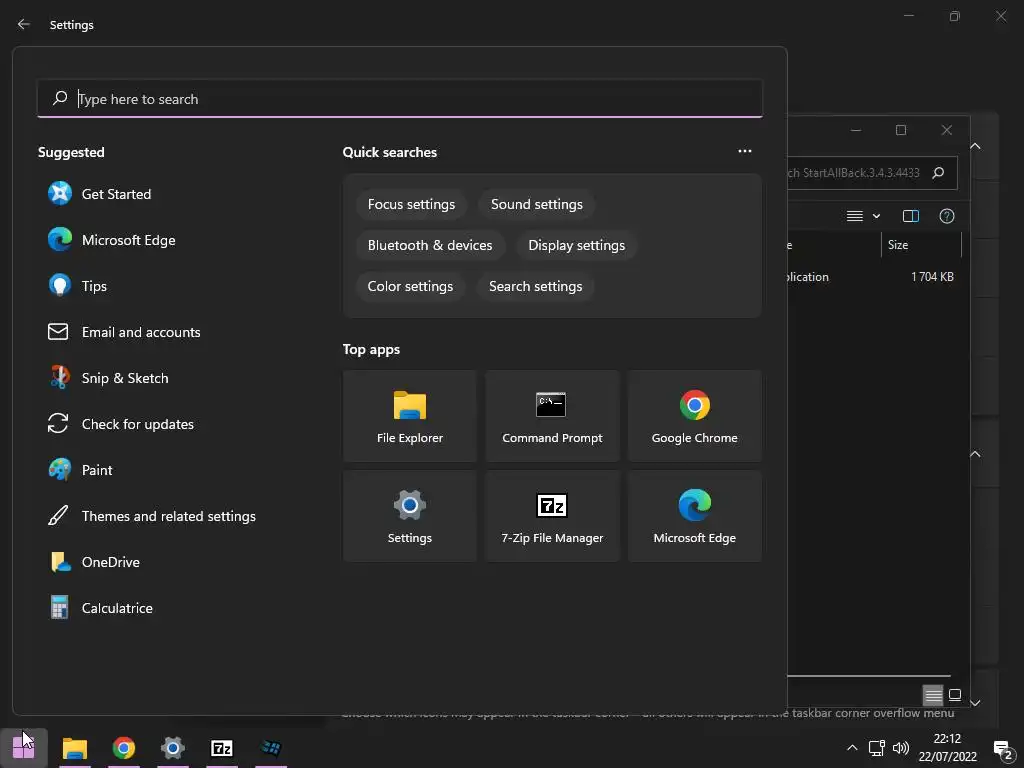Launch Calculatrice calculator app
The height and width of the screenshot is (768, 1024).
(100, 608)
